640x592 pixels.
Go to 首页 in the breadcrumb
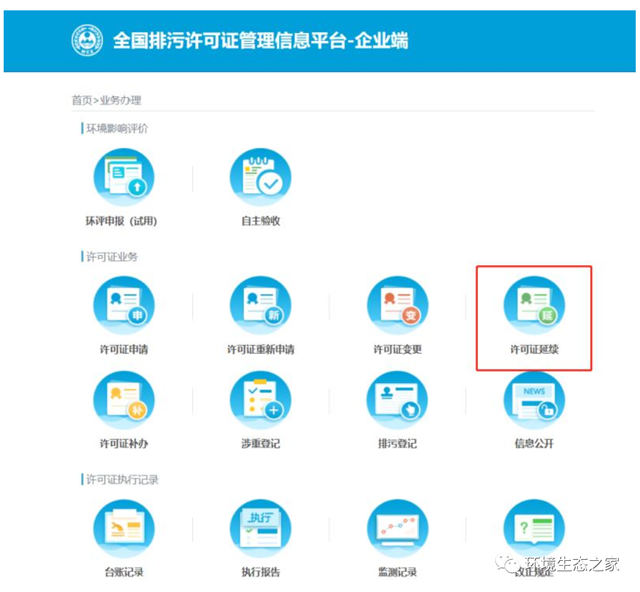click(x=82, y=100)
